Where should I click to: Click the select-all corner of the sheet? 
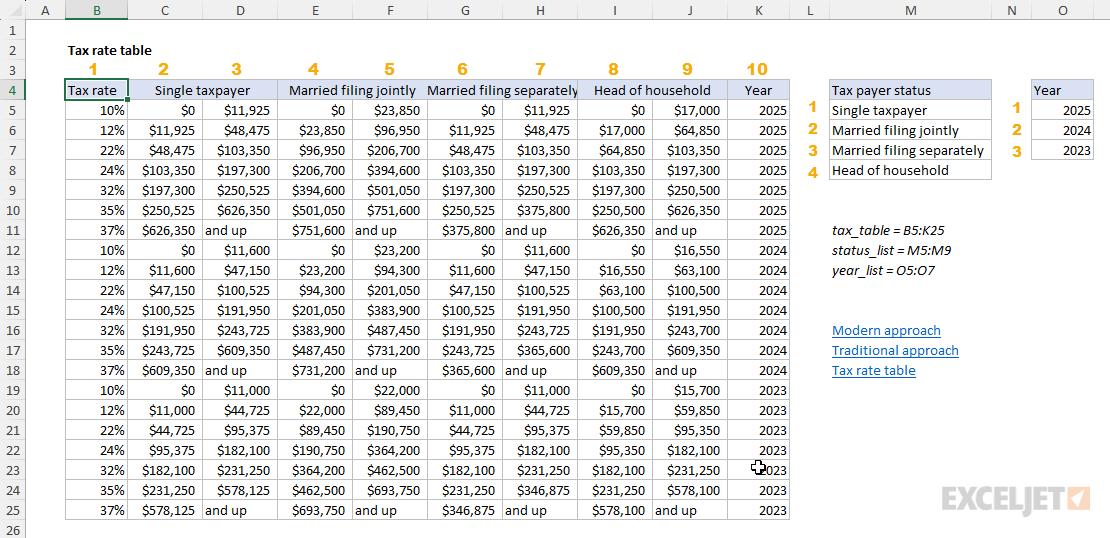click(x=13, y=10)
